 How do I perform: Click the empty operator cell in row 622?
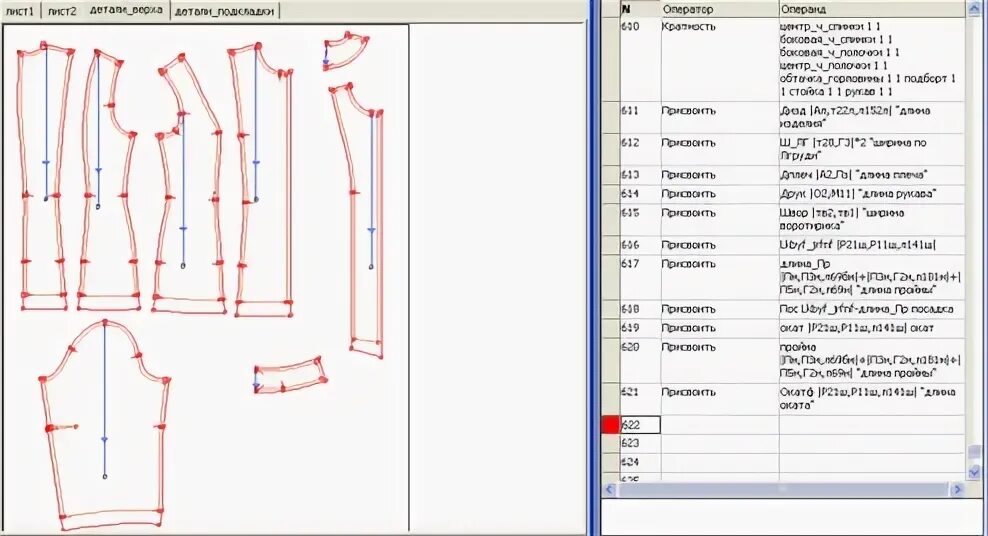720,425
